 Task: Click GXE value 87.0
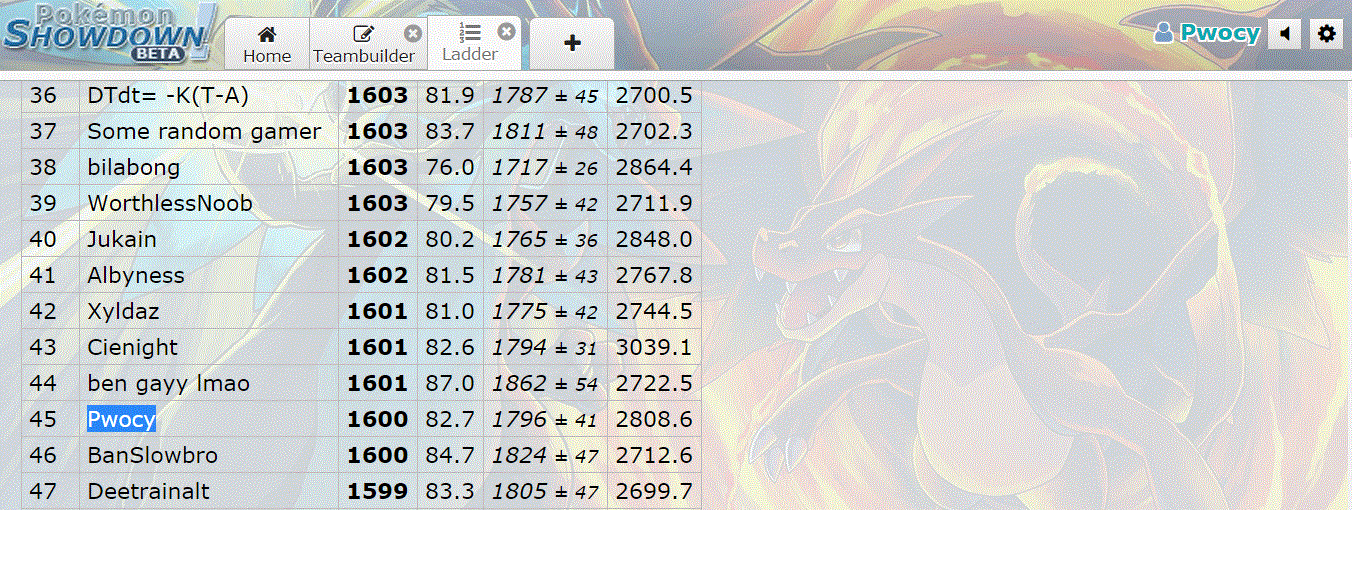tap(450, 384)
